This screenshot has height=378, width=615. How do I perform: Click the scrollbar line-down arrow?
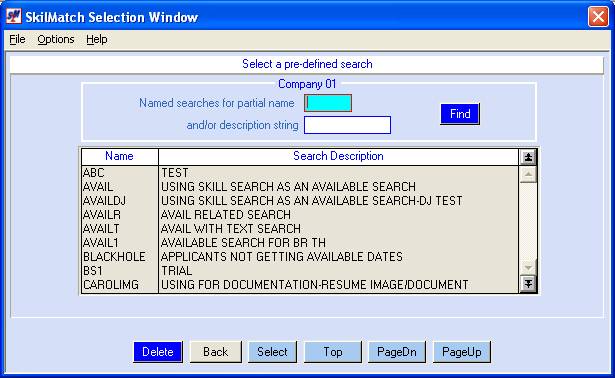click(528, 267)
